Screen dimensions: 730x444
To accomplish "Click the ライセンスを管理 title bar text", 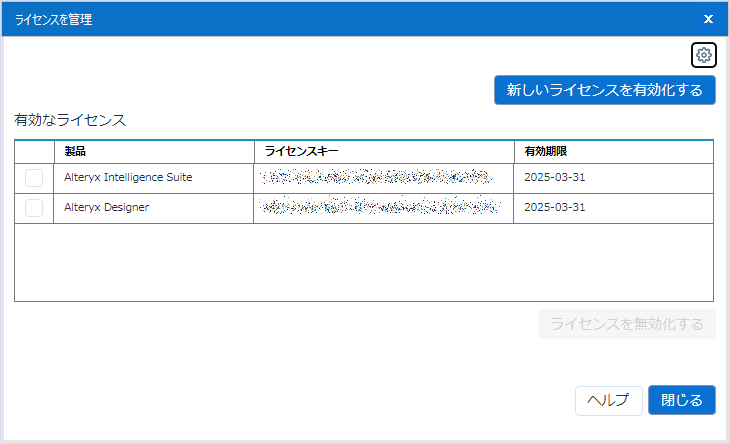I will tap(53, 19).
